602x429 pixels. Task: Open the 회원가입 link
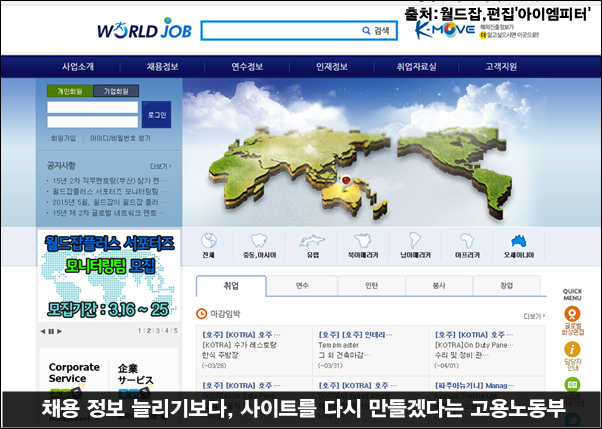pyautogui.click(x=63, y=138)
